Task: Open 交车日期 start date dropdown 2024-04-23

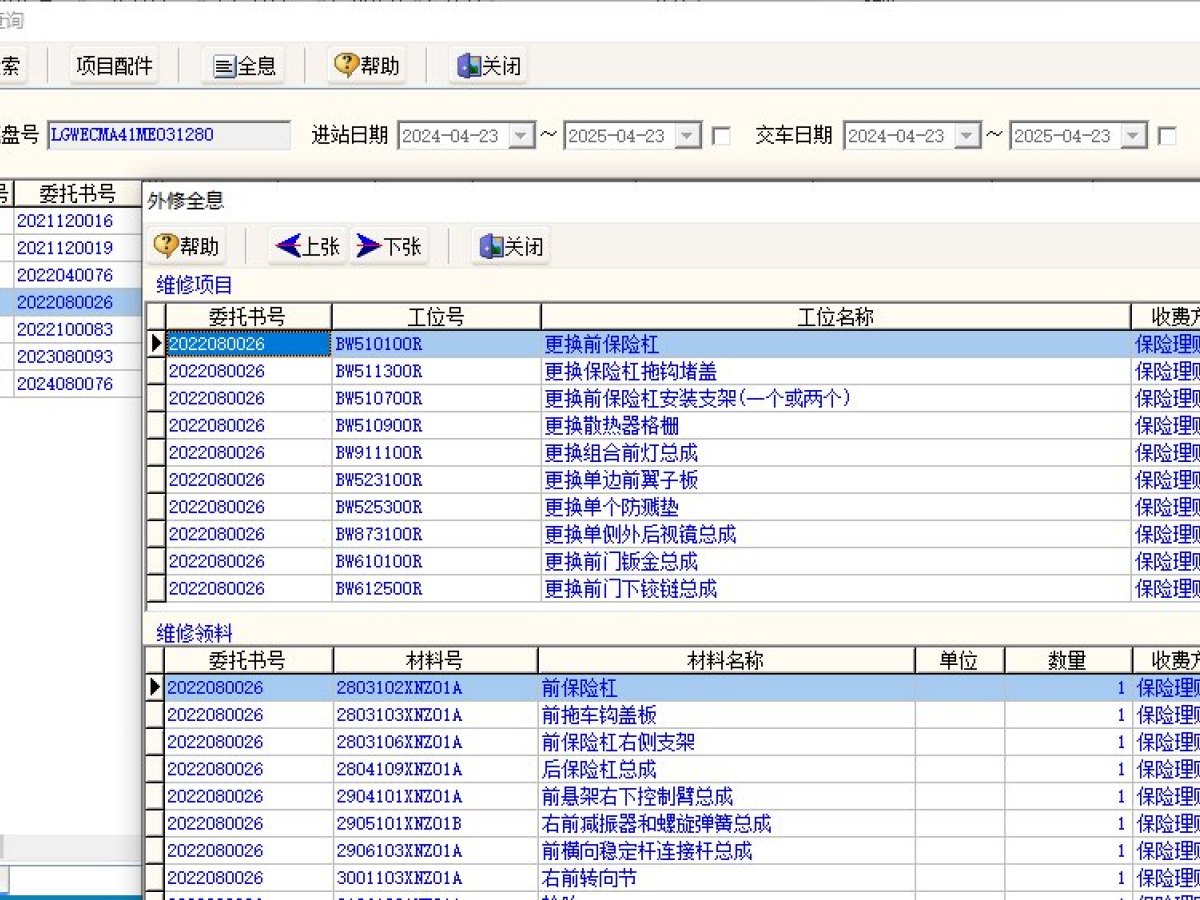Action: click(x=968, y=136)
